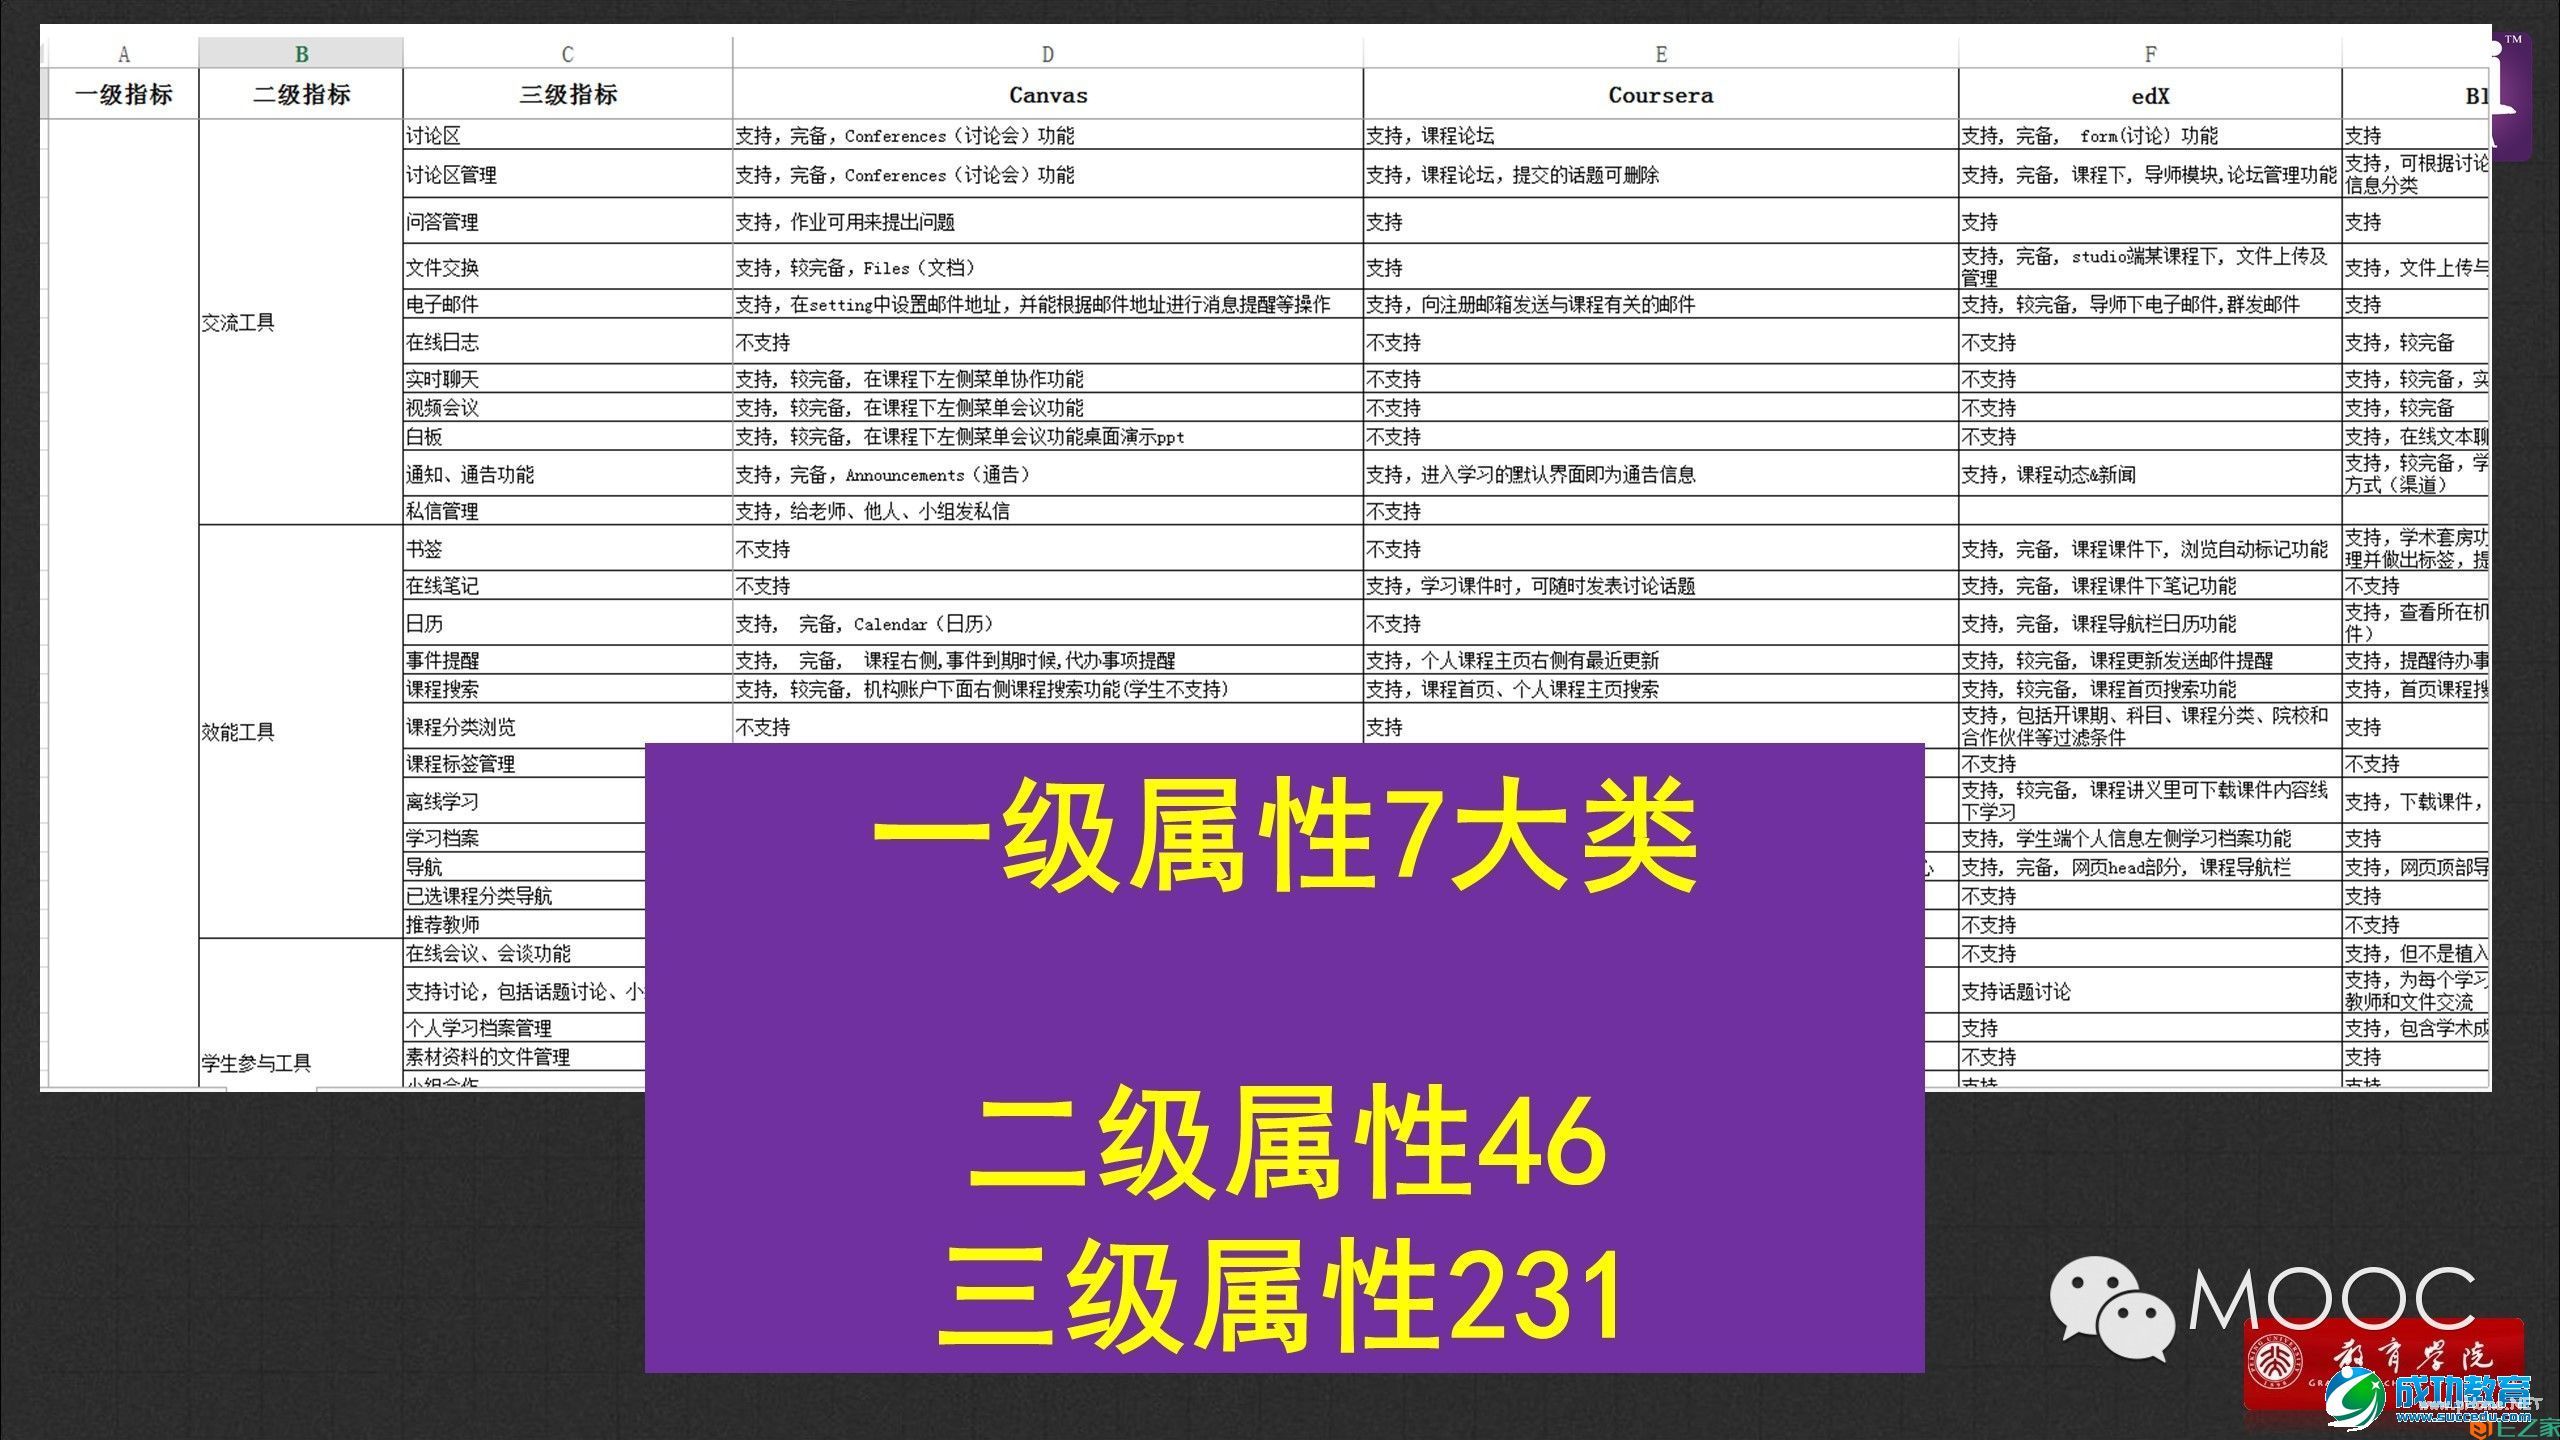Select column D header
2560x1440 pixels.
(x=1047, y=54)
